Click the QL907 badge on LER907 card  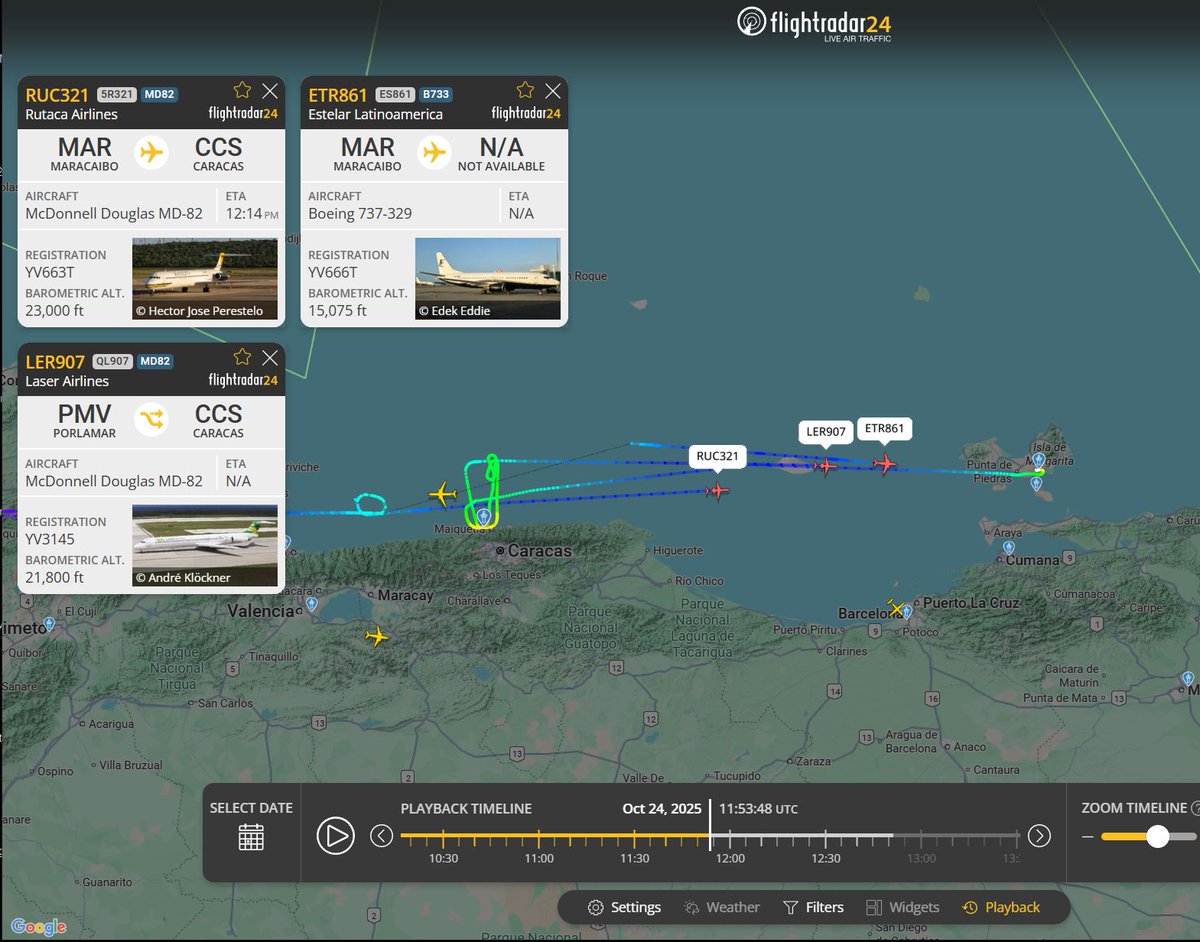(113, 361)
